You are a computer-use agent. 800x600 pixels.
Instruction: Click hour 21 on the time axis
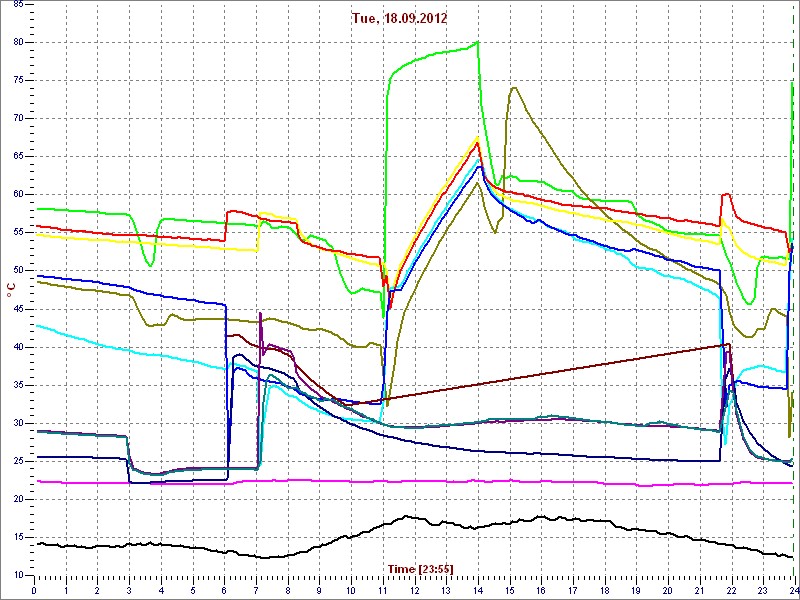tap(700, 590)
